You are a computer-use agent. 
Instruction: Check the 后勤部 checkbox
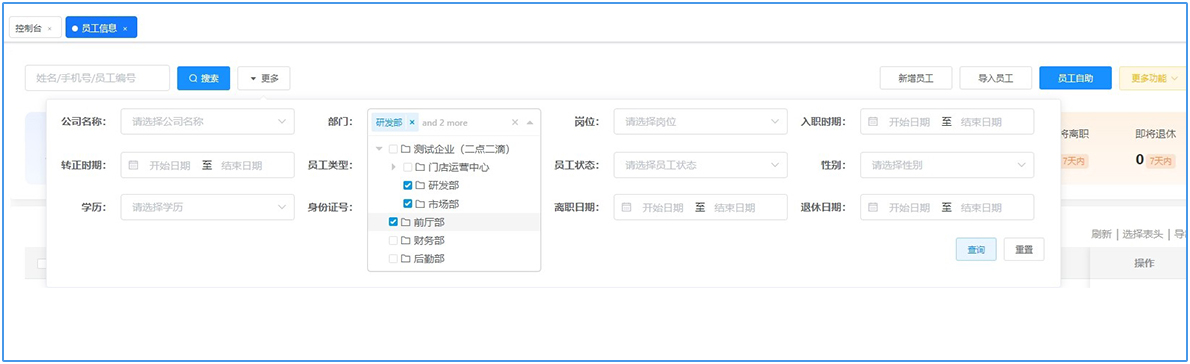[x=393, y=259]
